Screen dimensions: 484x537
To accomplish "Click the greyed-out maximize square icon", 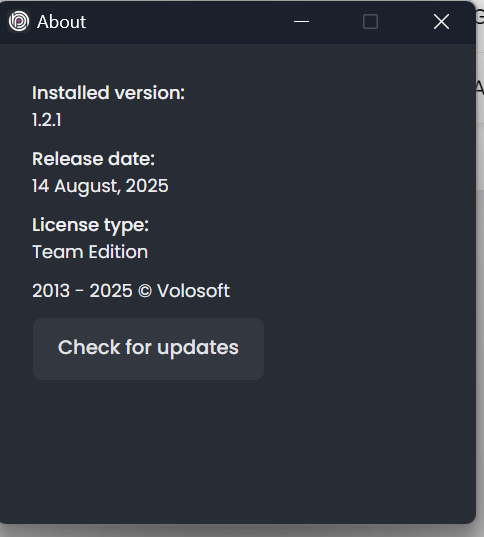I will point(370,22).
